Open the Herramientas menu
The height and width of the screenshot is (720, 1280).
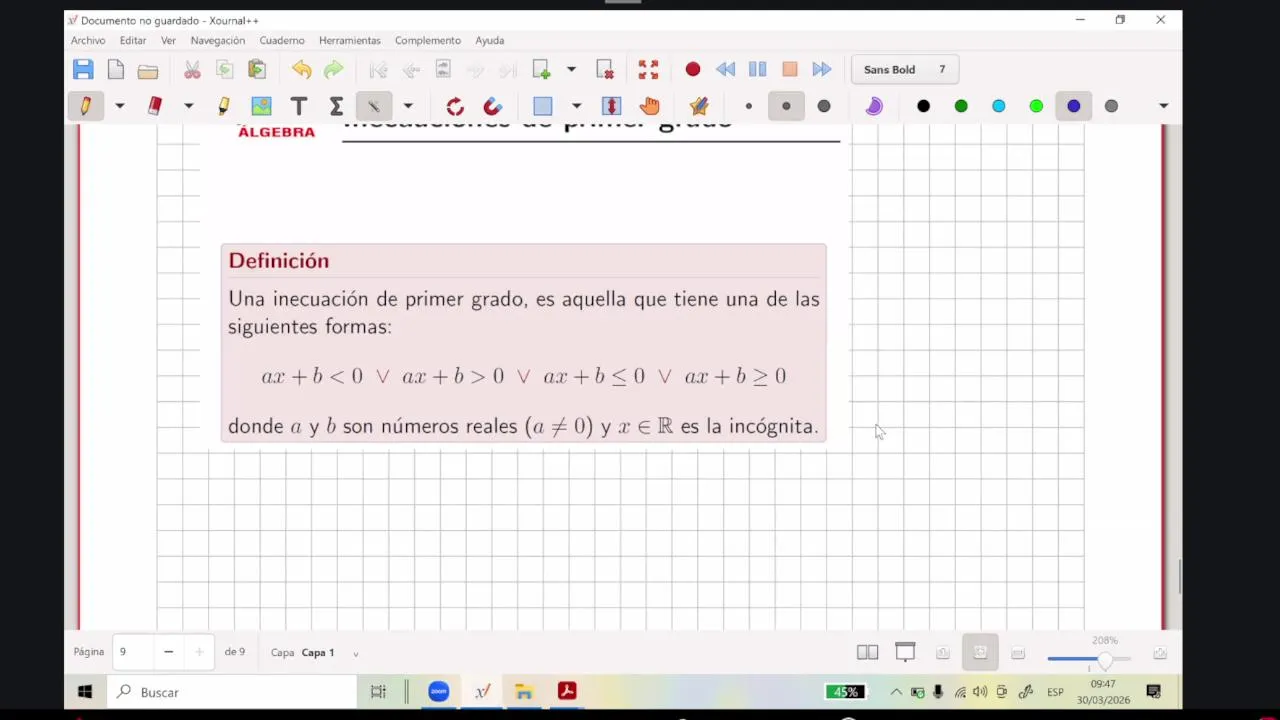(350, 40)
